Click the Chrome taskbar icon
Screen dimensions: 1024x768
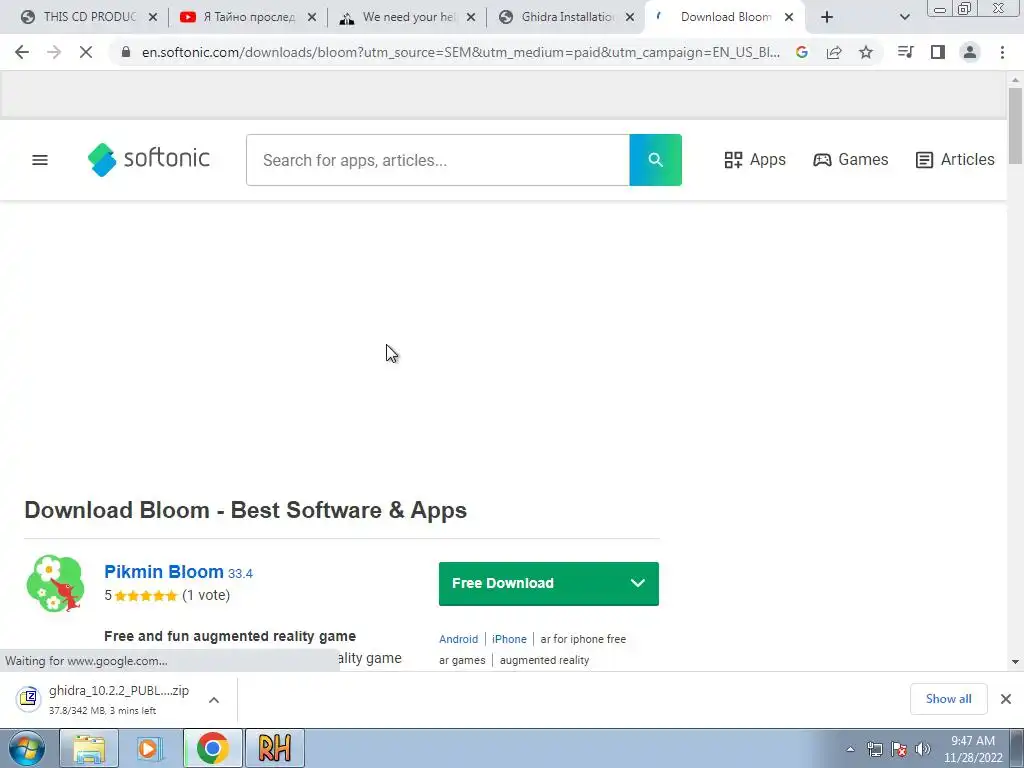[x=212, y=748]
